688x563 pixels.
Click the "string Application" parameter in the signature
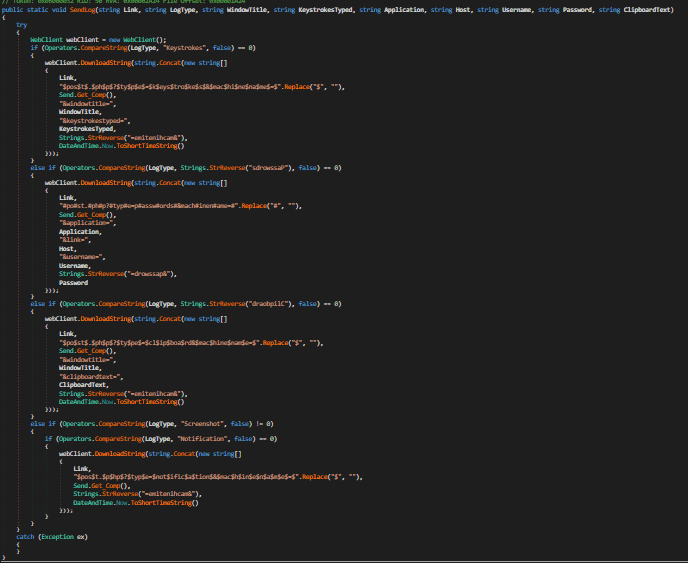click(392, 9)
